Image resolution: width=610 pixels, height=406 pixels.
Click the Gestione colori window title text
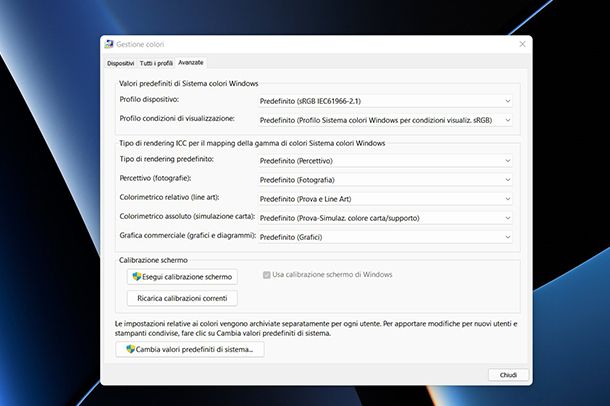[140, 44]
